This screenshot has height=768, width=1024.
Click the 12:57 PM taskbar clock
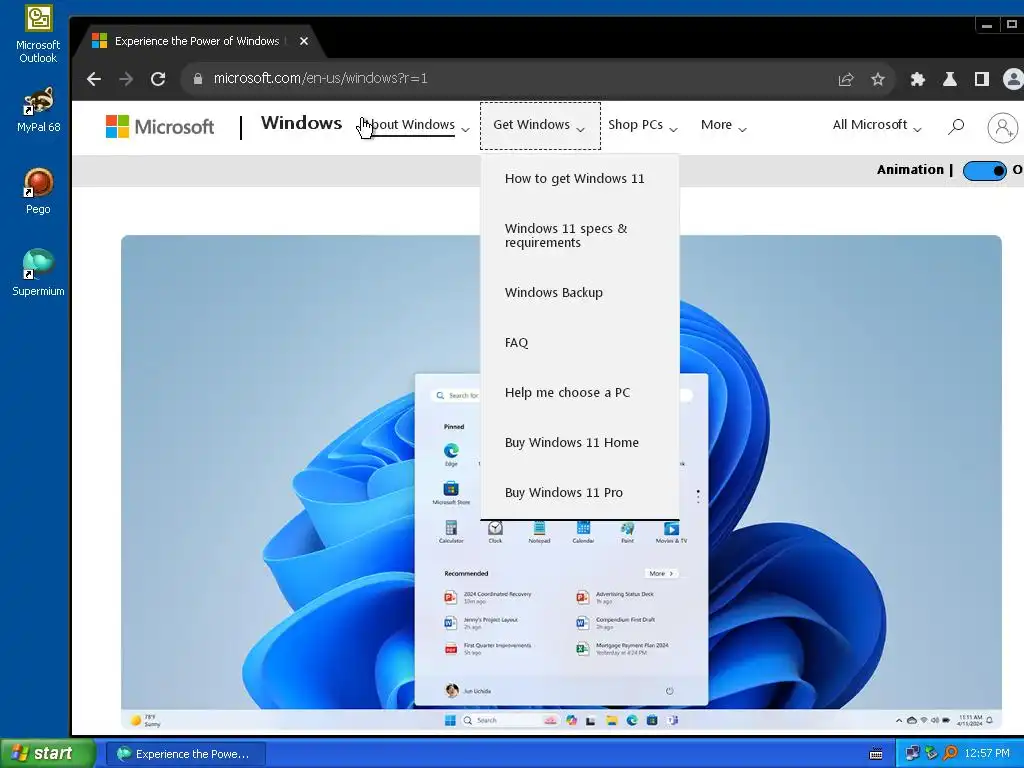click(x=987, y=754)
